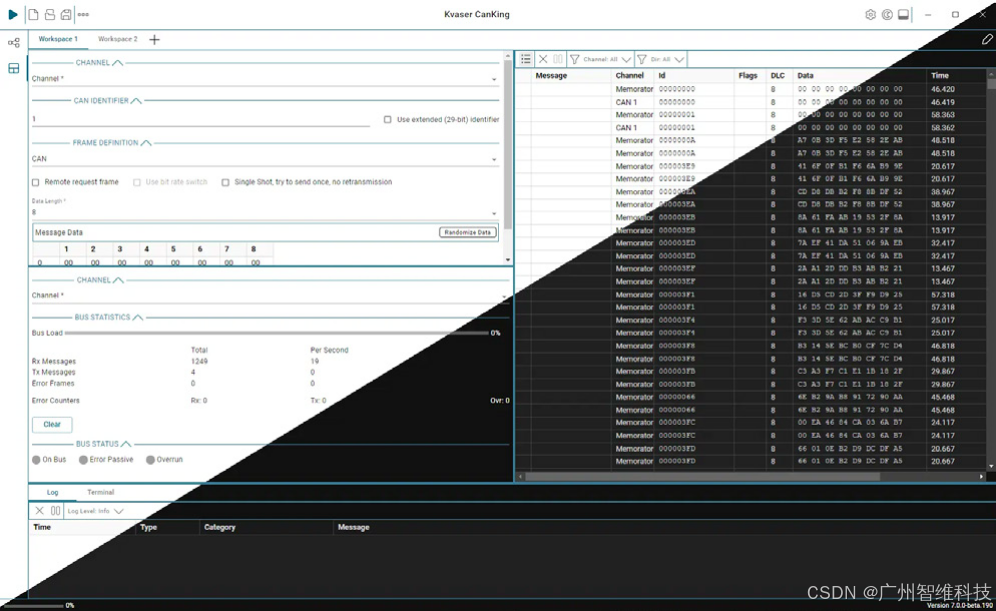Create a new project file
This screenshot has width=996, height=611.
coord(34,14)
